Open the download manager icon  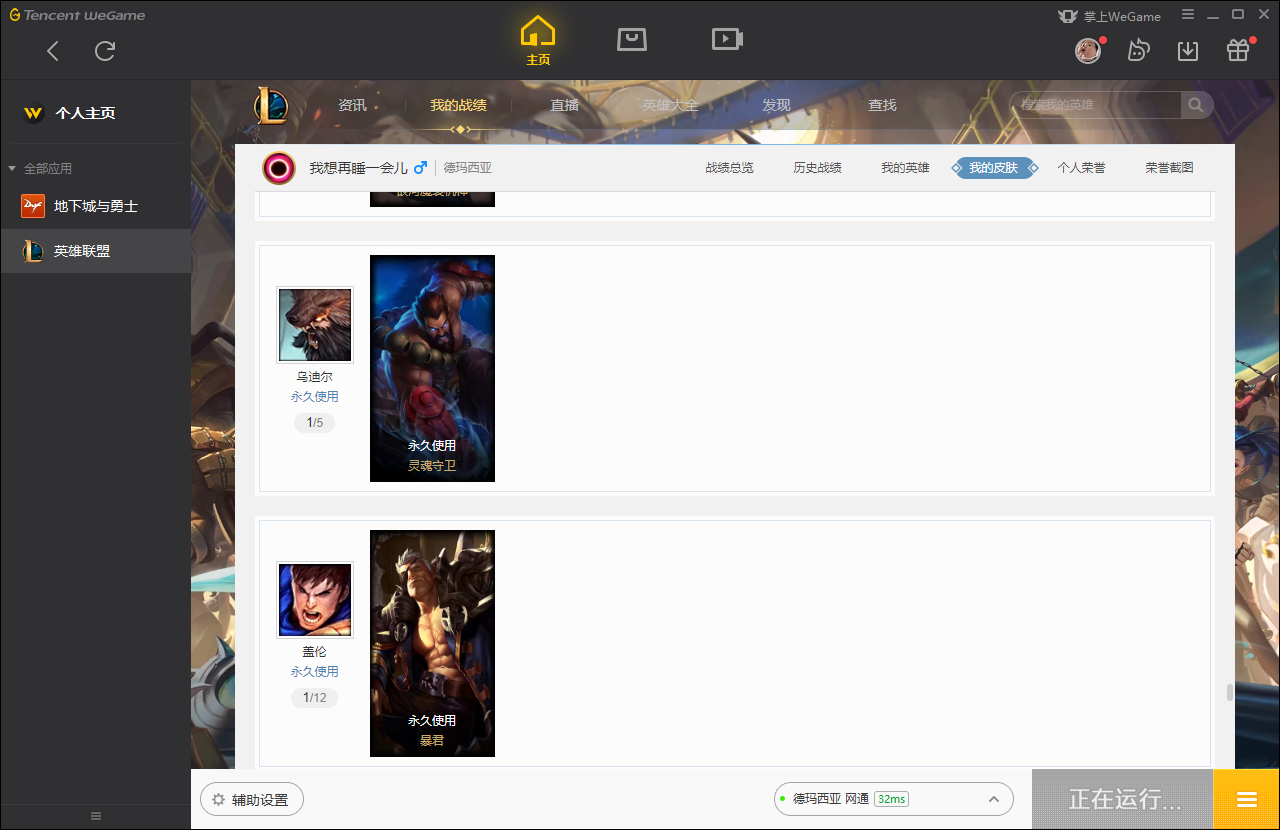tap(1188, 50)
